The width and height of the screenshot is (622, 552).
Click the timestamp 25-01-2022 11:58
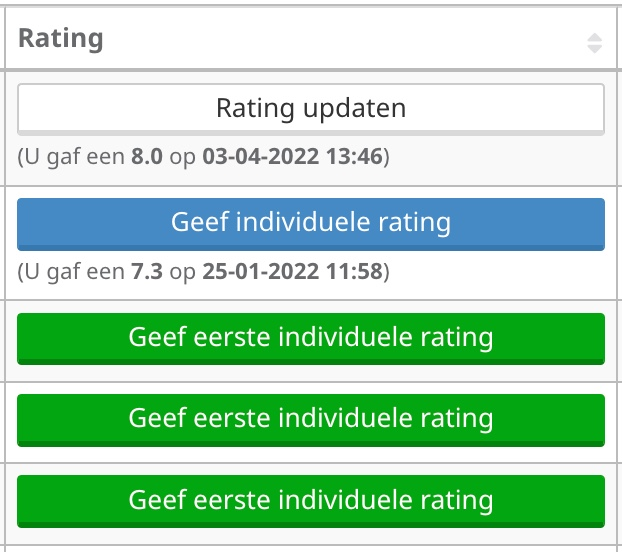[x=293, y=271]
